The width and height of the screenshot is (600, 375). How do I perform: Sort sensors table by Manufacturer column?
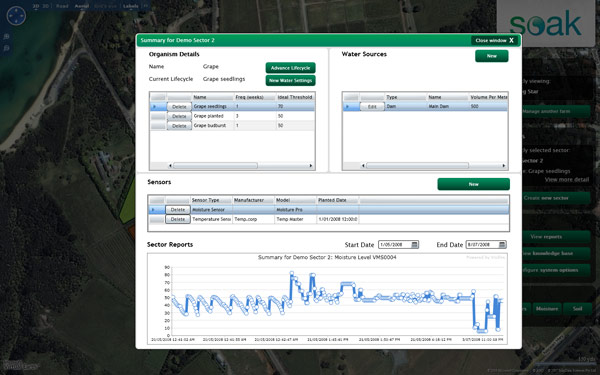coord(253,200)
